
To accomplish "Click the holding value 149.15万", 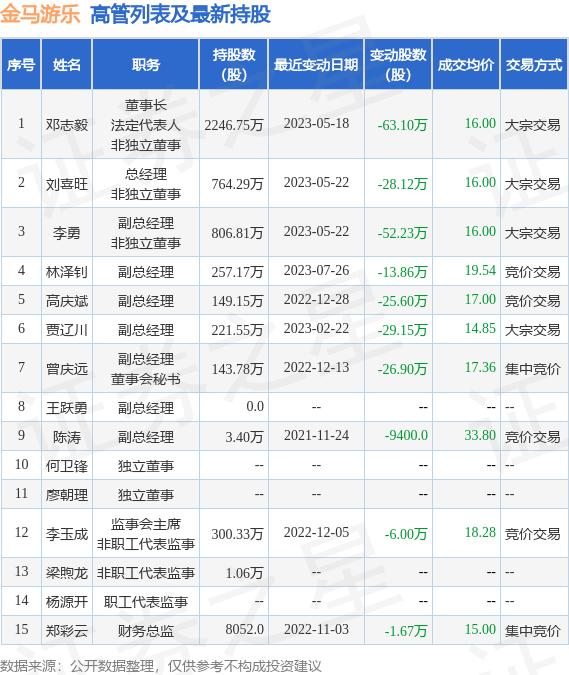I will (237, 300).
